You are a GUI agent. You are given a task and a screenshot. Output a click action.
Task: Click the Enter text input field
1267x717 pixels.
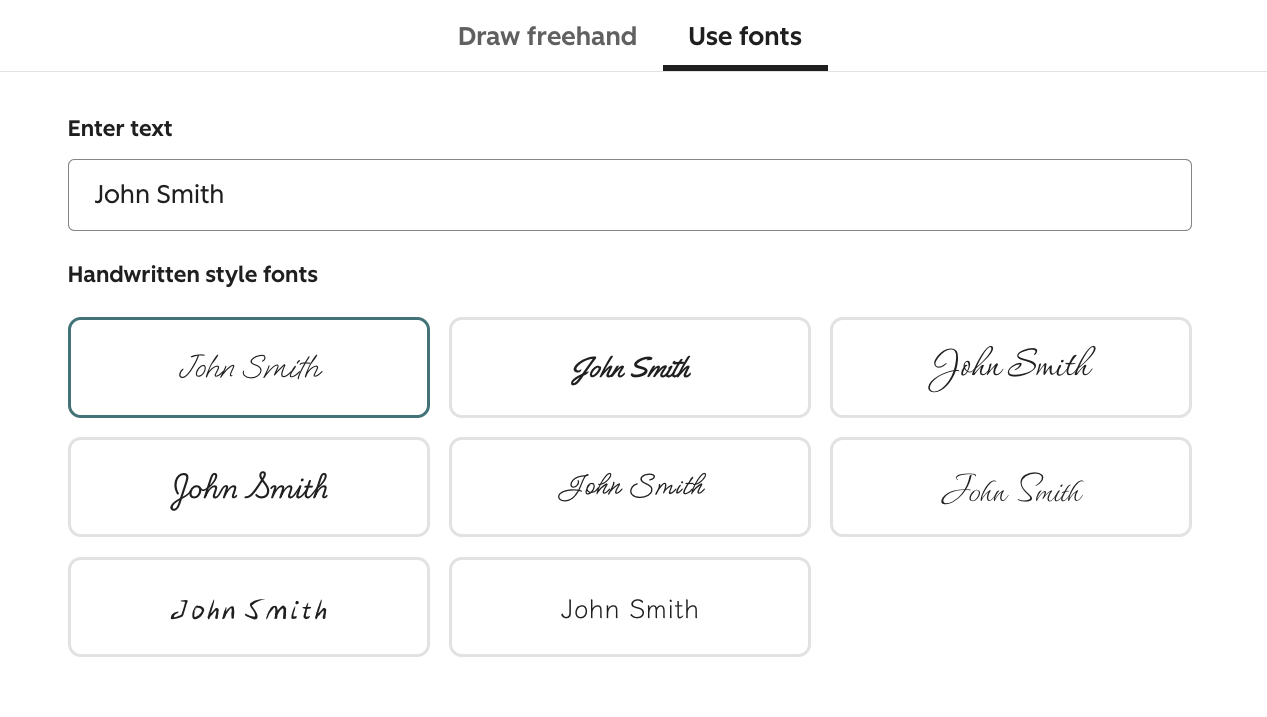(630, 195)
